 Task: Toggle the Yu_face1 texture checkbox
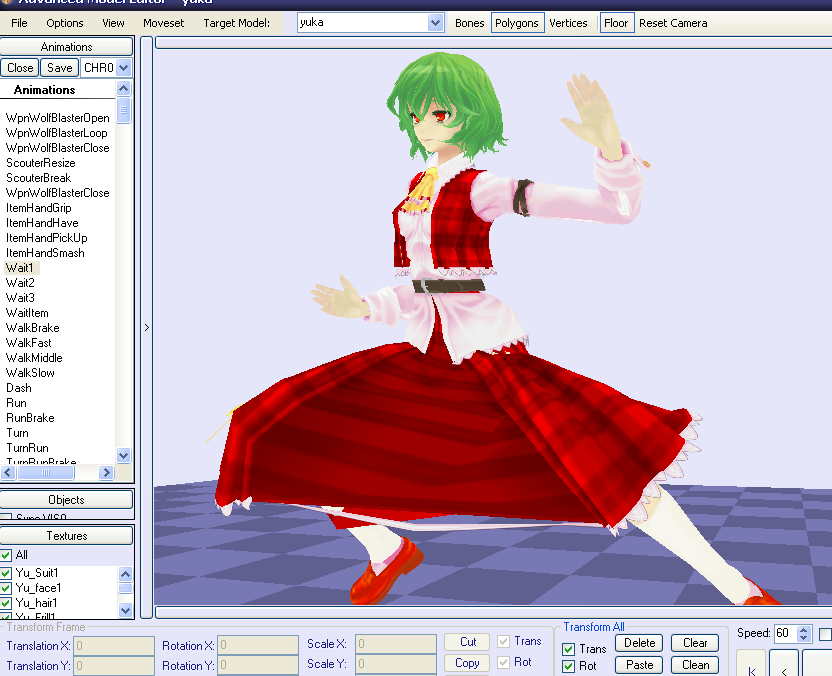click(x=6, y=588)
